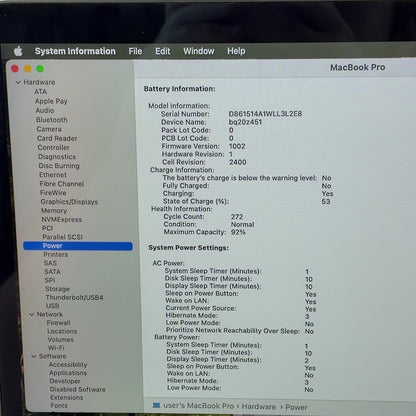Image resolution: width=416 pixels, height=416 pixels.
Task: Select Thunderbolt/USB4 item
Action: point(74,297)
